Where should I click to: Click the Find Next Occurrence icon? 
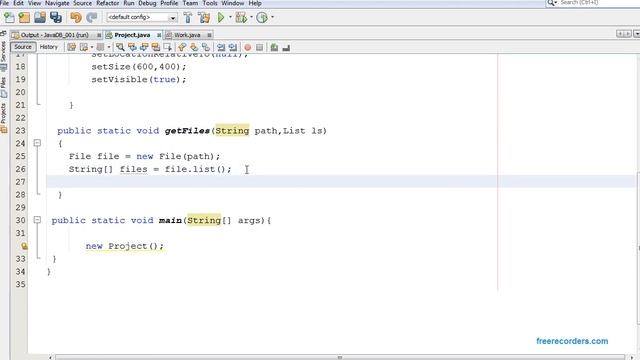[144, 47]
